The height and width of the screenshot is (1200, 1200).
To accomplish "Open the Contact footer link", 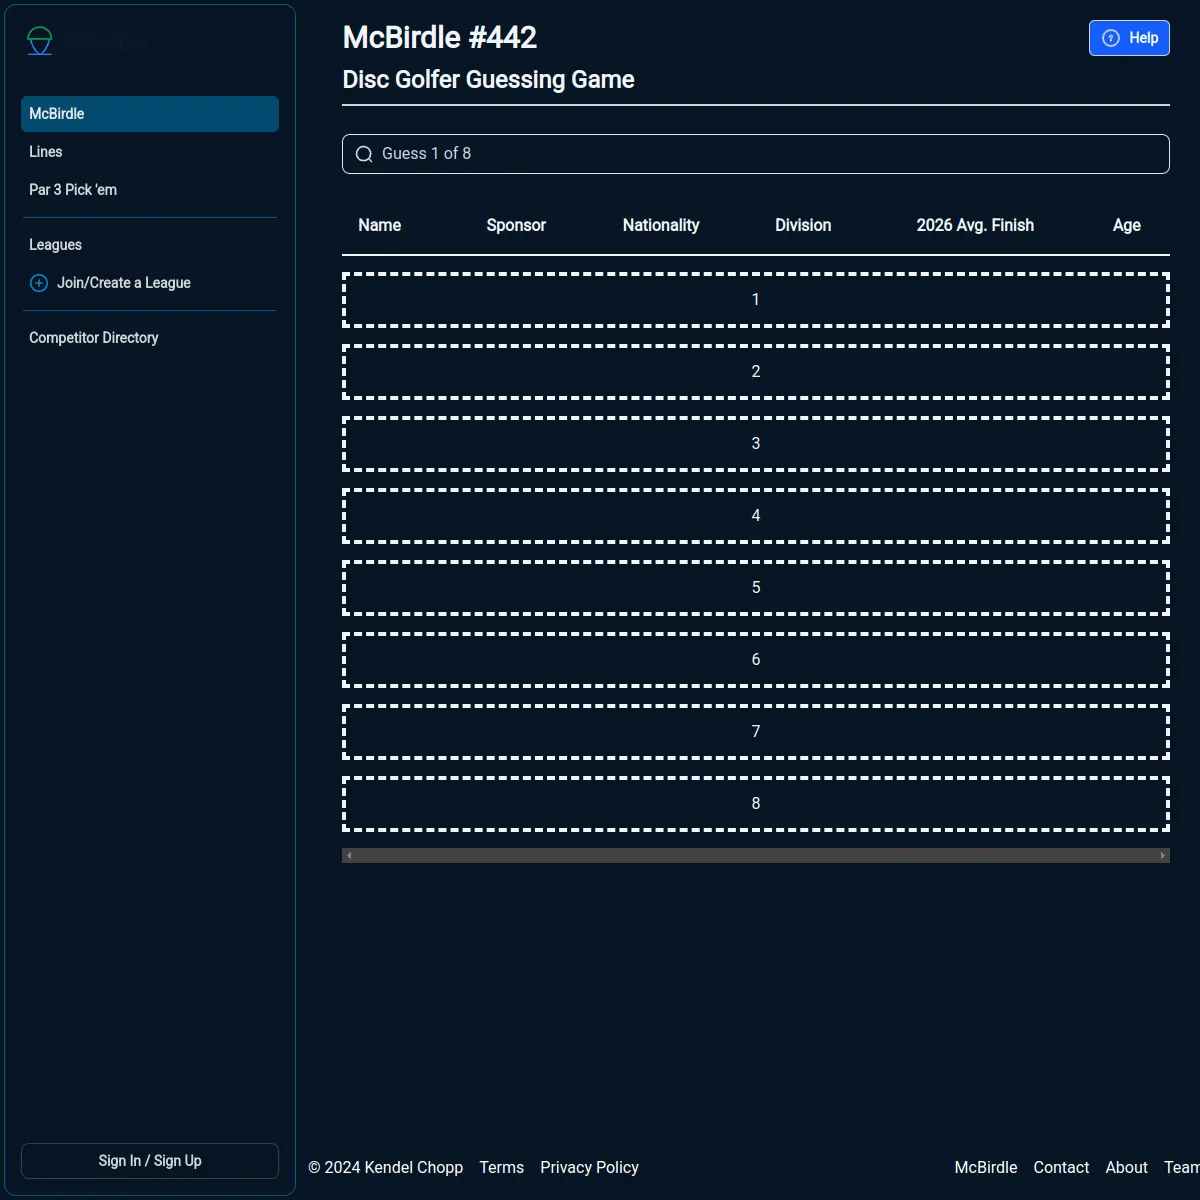I will coord(1061,1168).
